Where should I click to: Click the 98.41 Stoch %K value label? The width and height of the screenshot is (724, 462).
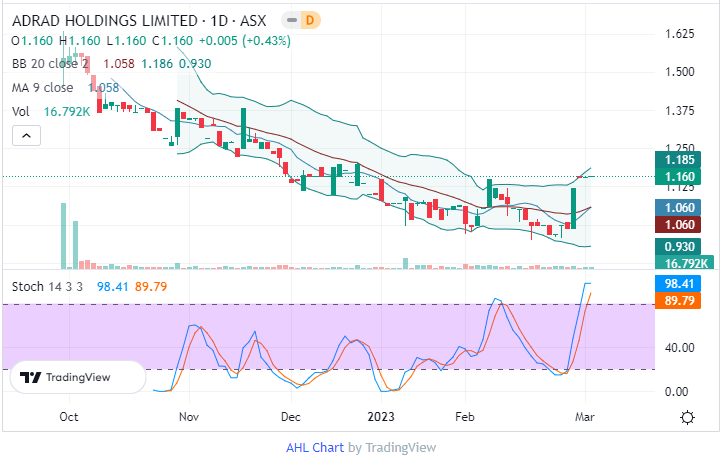(681, 284)
